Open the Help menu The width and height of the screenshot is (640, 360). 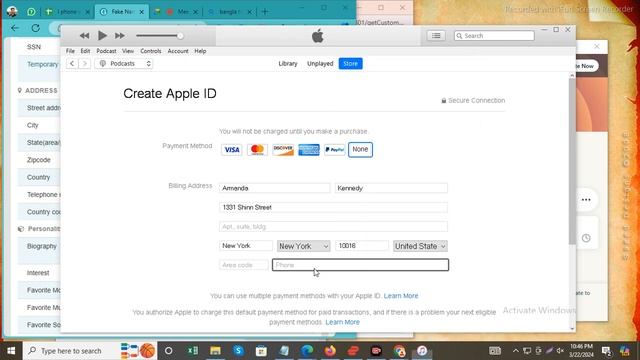pos(200,51)
